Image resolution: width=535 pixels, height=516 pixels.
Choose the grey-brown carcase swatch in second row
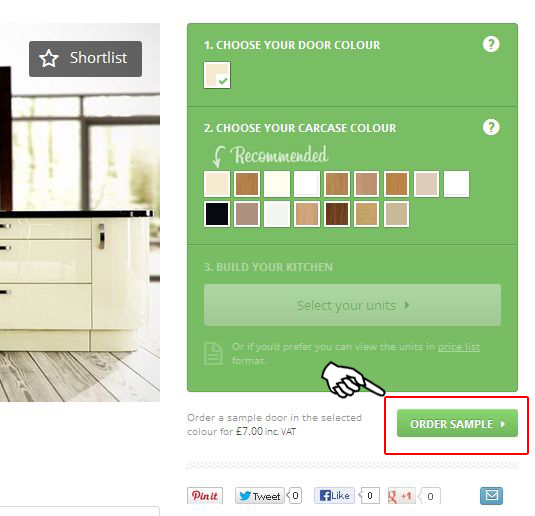coord(247,214)
